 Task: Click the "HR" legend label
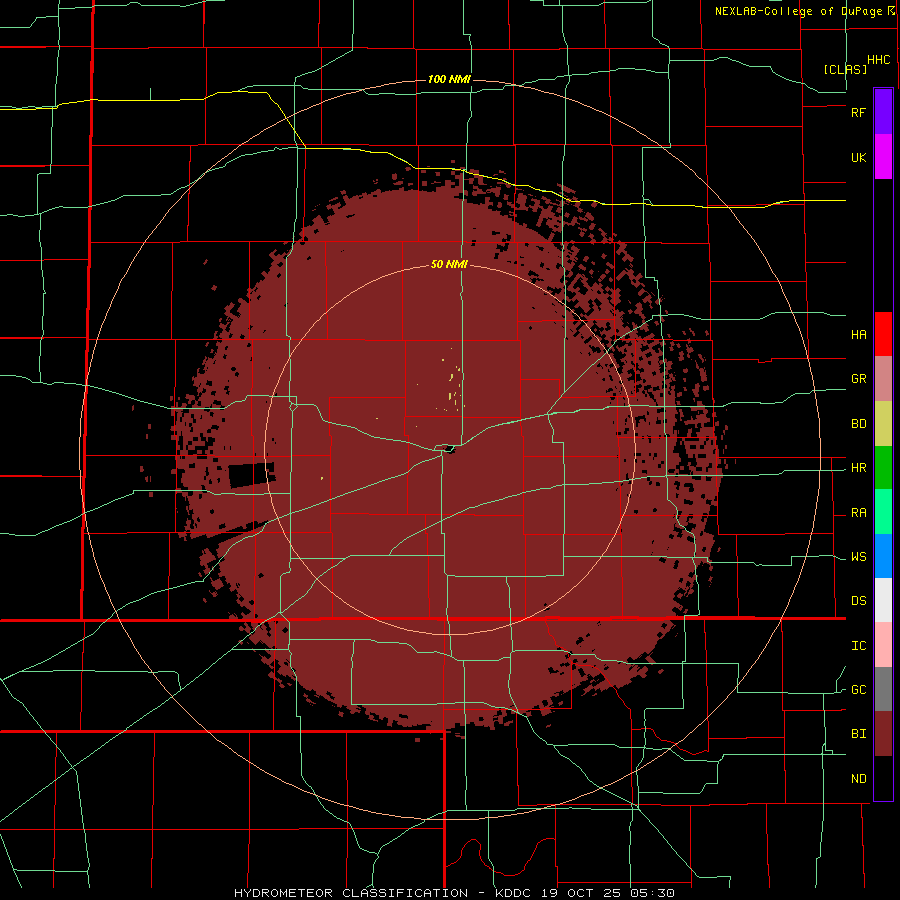(x=858, y=468)
